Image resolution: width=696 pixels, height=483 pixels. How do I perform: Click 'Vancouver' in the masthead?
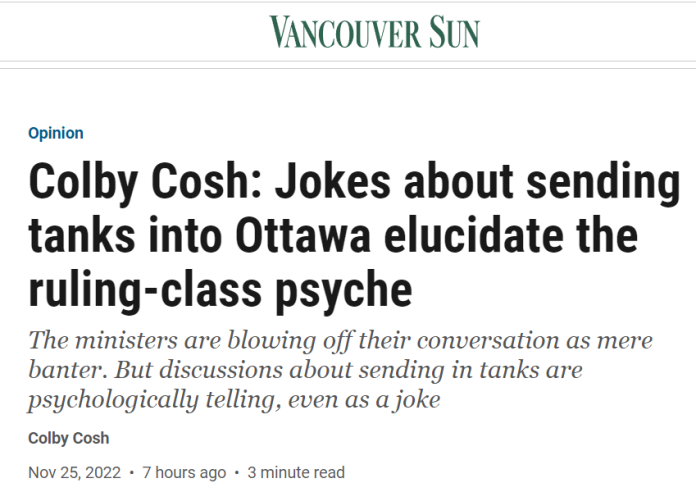[x=345, y=32]
